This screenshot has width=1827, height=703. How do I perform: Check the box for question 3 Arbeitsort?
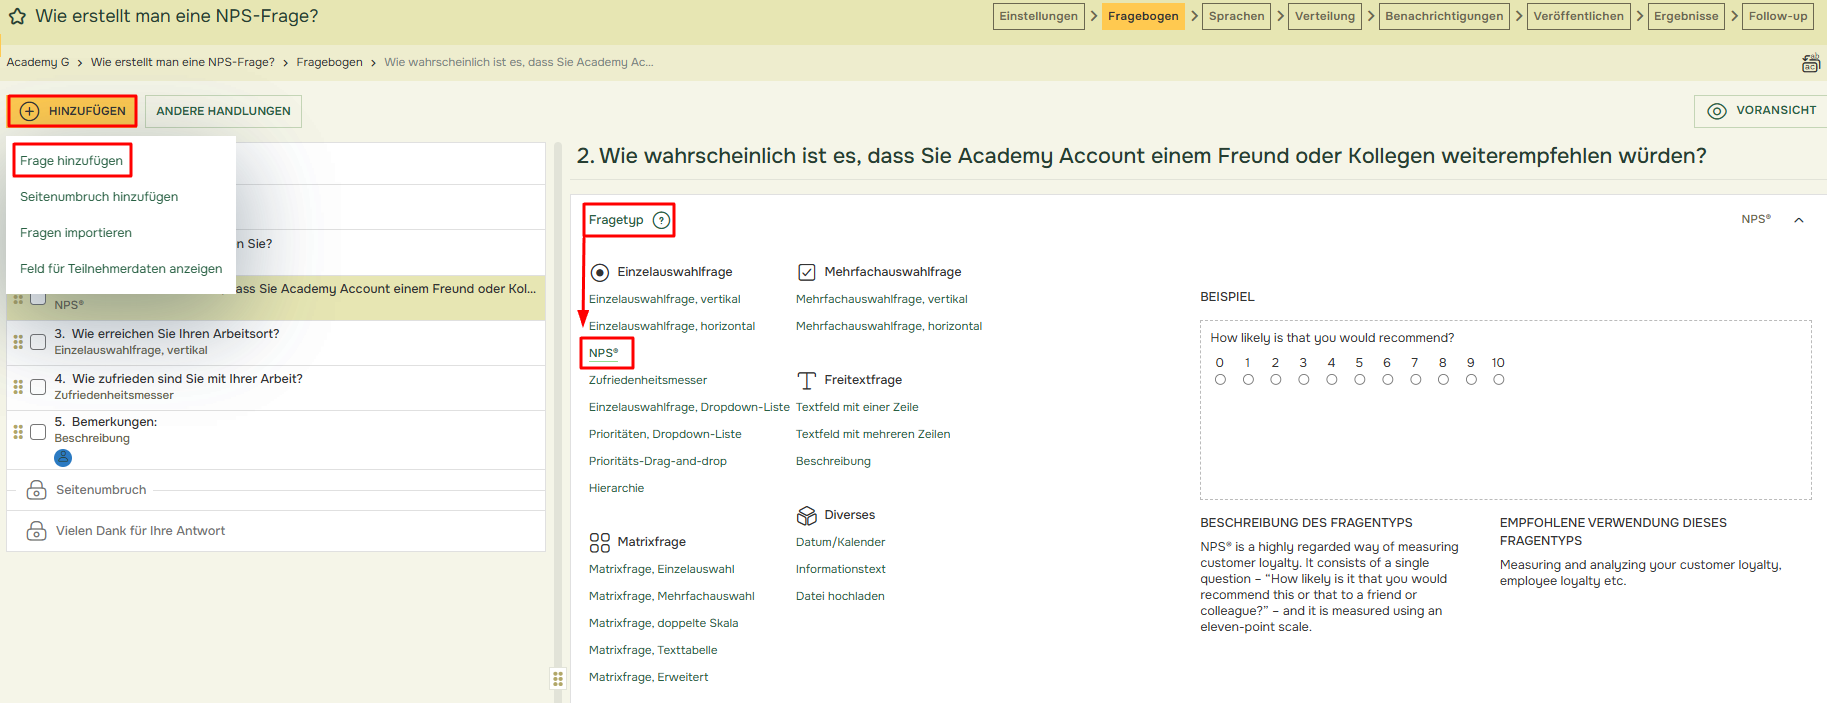click(x=38, y=342)
